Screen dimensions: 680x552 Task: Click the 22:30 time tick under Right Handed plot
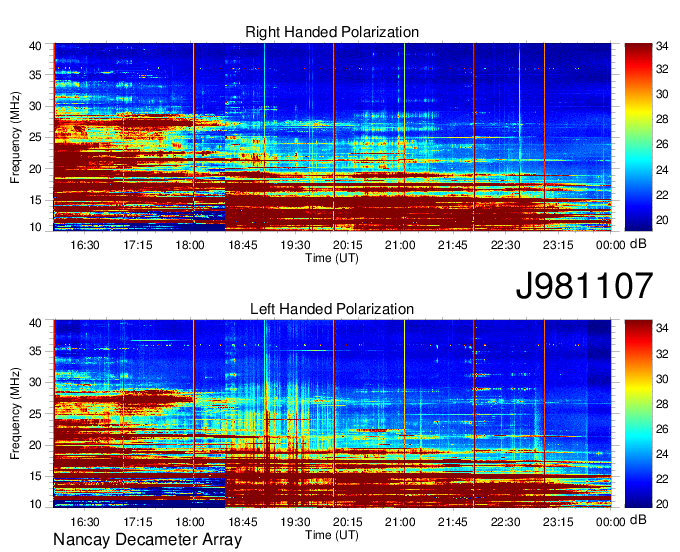(506, 245)
